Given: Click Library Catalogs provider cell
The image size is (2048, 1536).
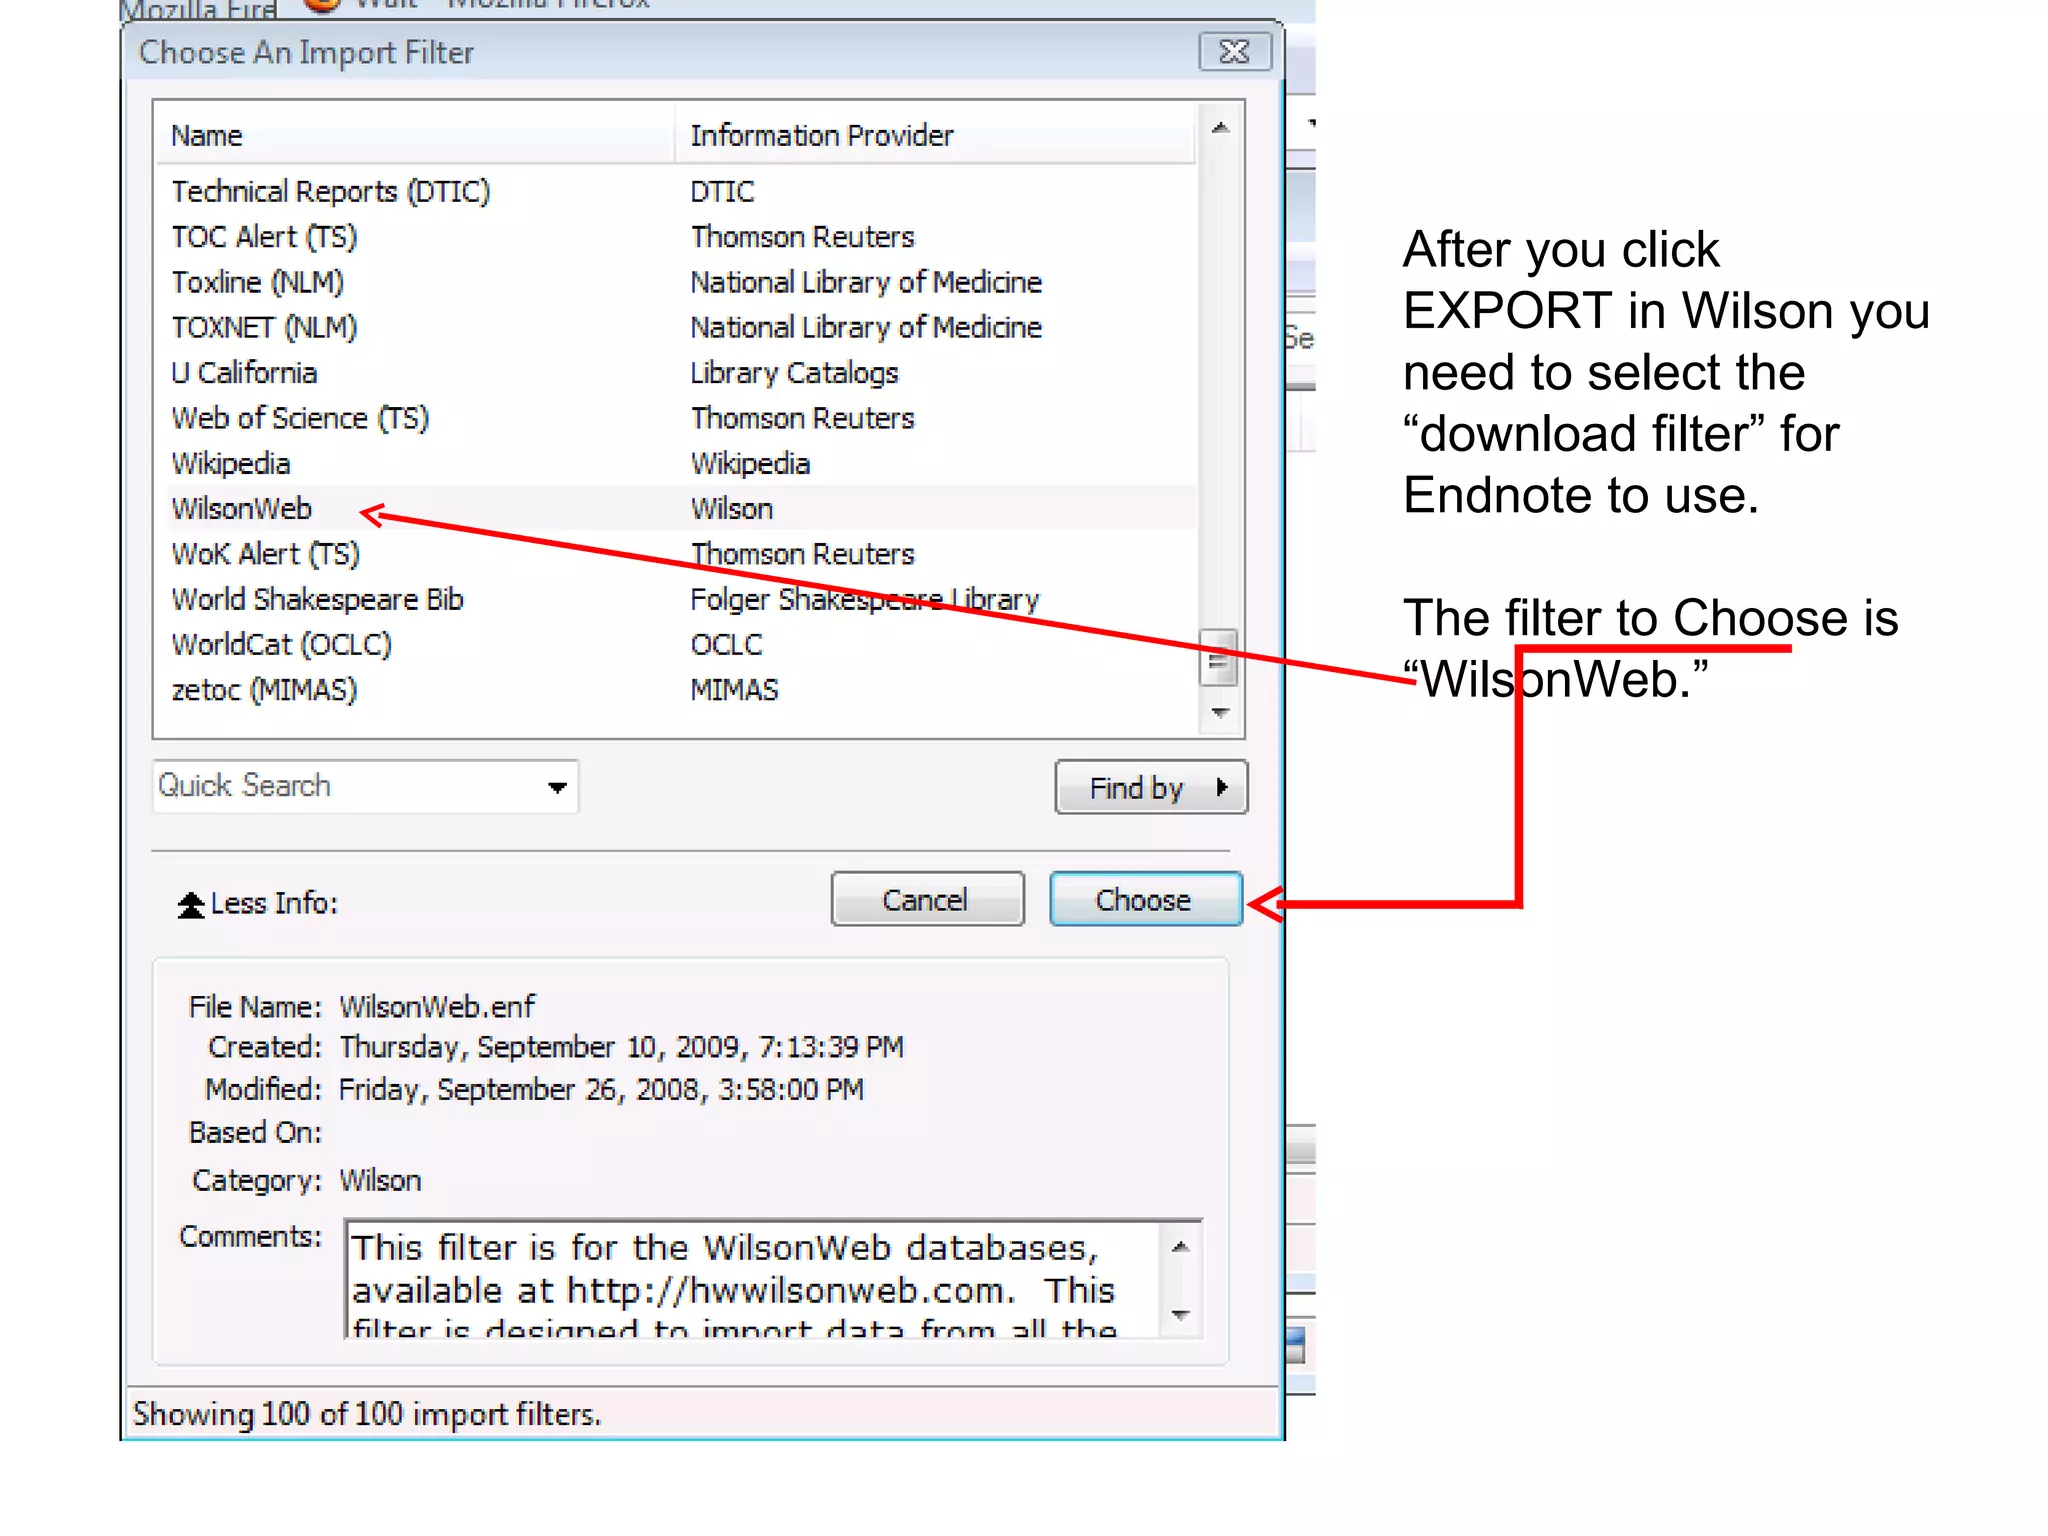Looking at the screenshot, I should (794, 373).
